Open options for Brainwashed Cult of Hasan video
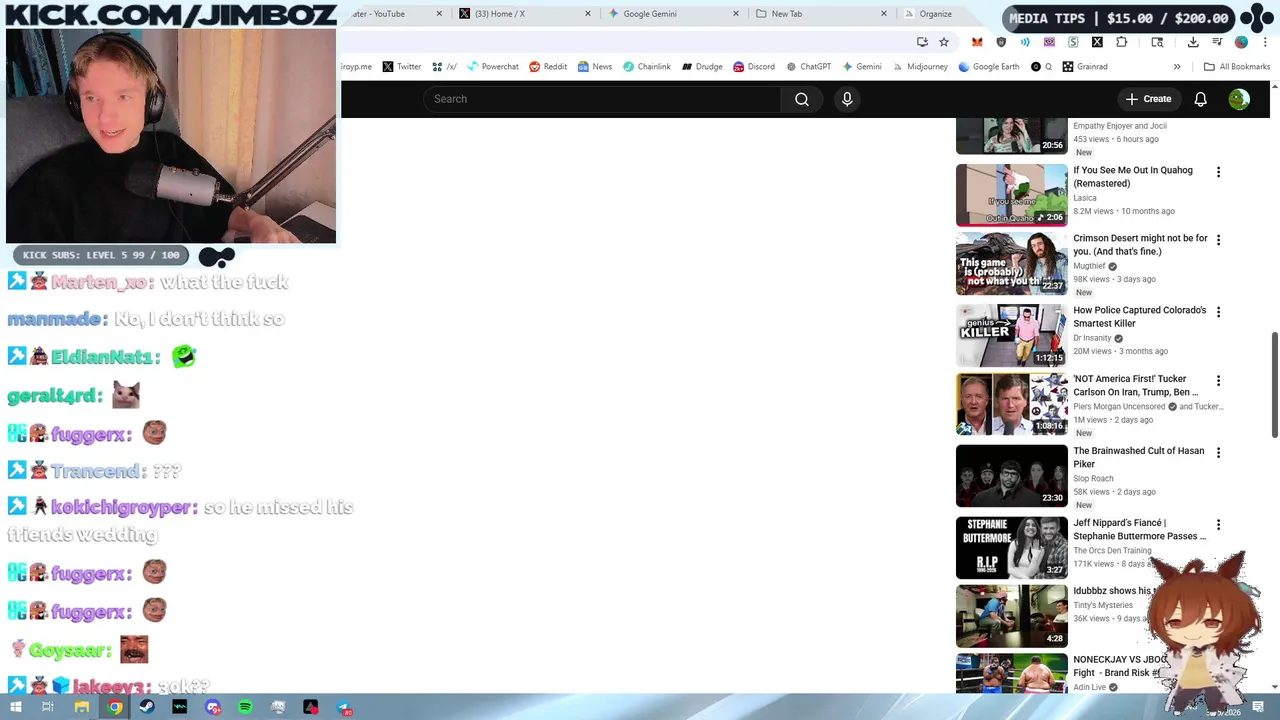Viewport: 1280px width, 720px height. pyautogui.click(x=1218, y=452)
